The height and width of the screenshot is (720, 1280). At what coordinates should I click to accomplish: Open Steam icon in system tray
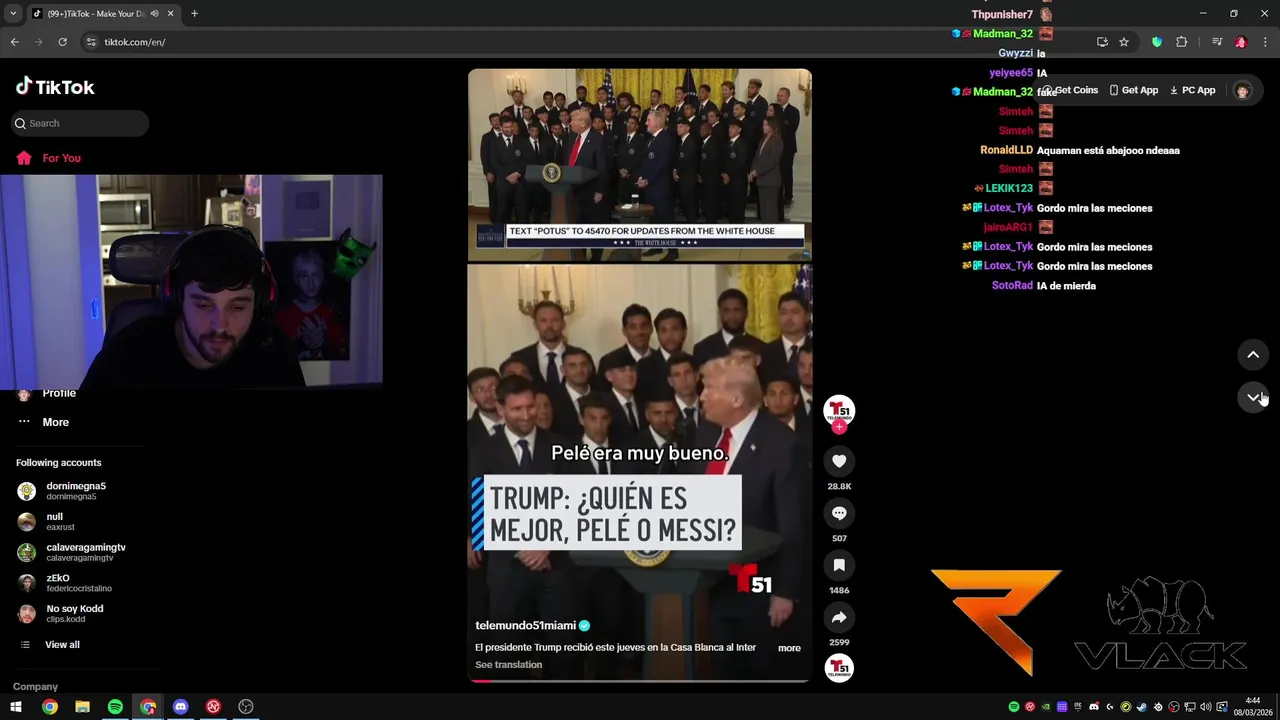coord(1141,707)
